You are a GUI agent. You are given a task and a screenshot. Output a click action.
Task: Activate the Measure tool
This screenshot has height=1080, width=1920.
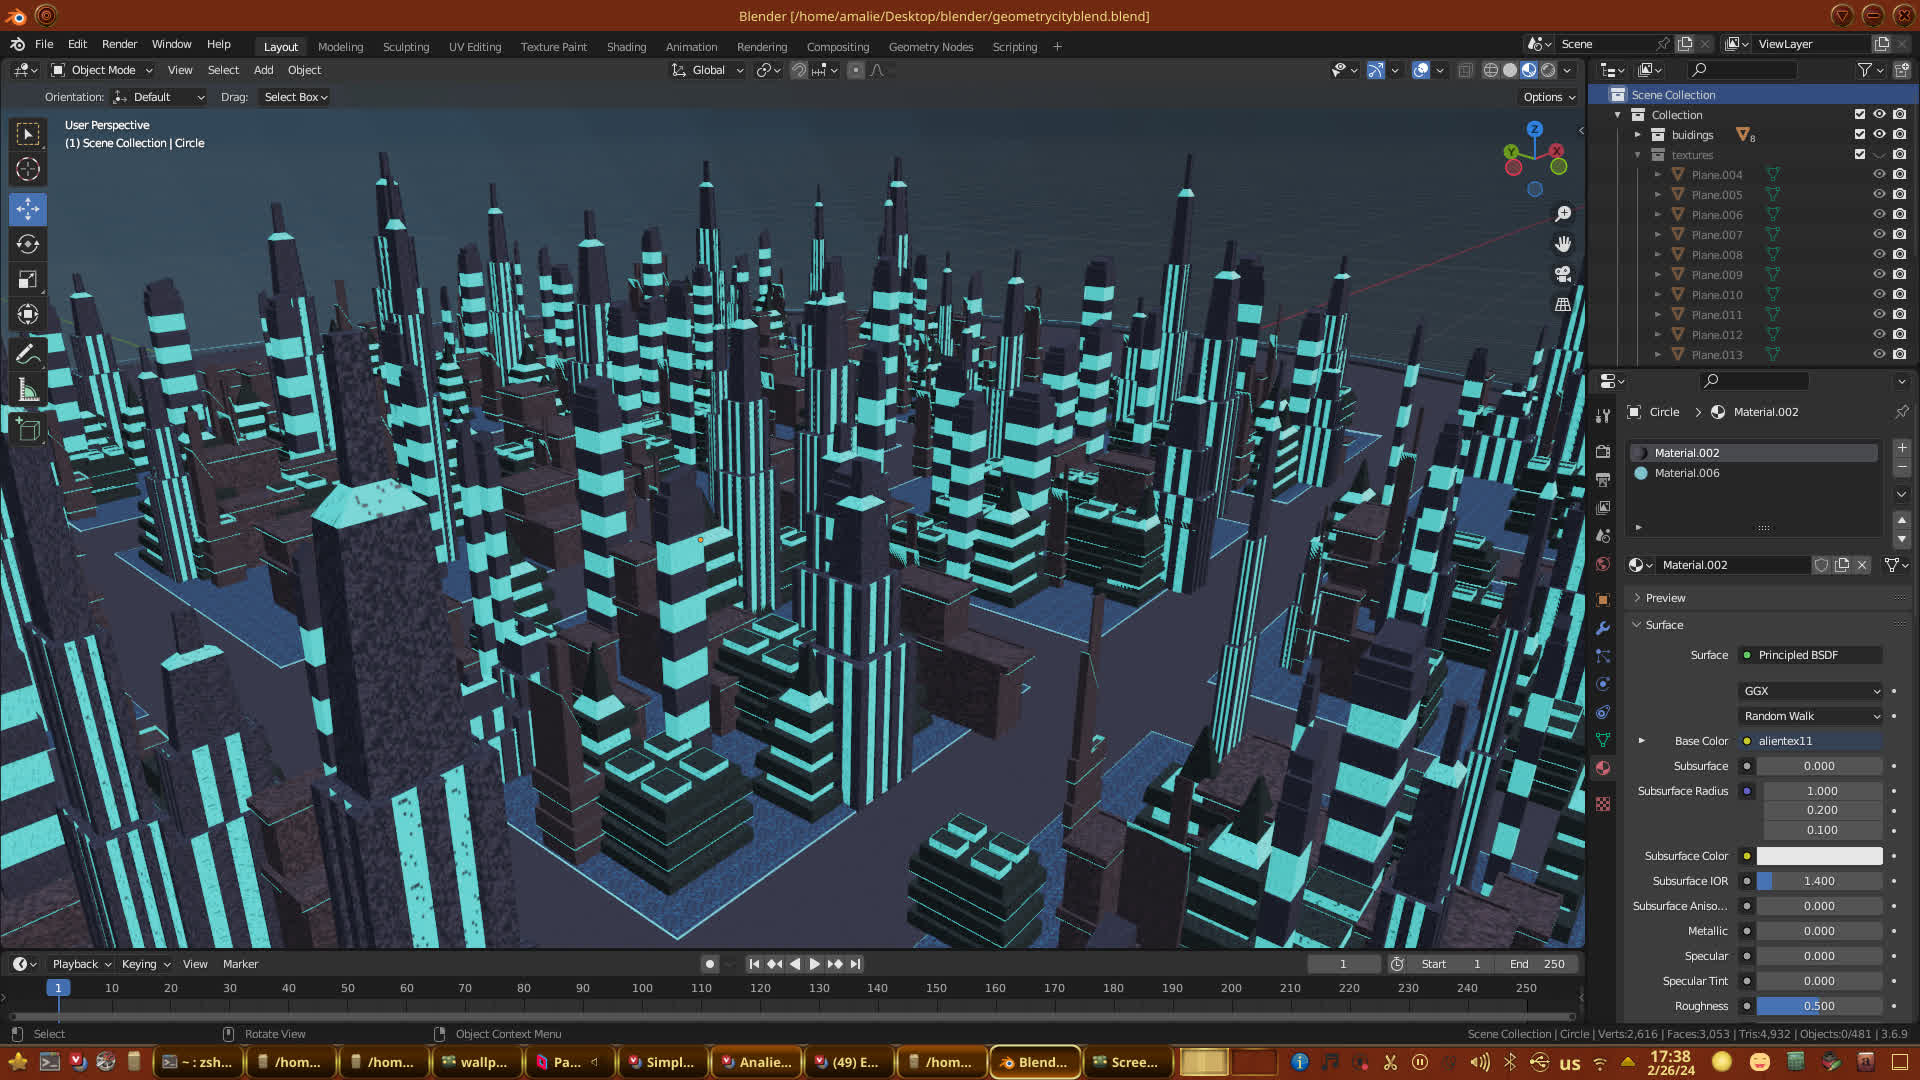[x=28, y=391]
